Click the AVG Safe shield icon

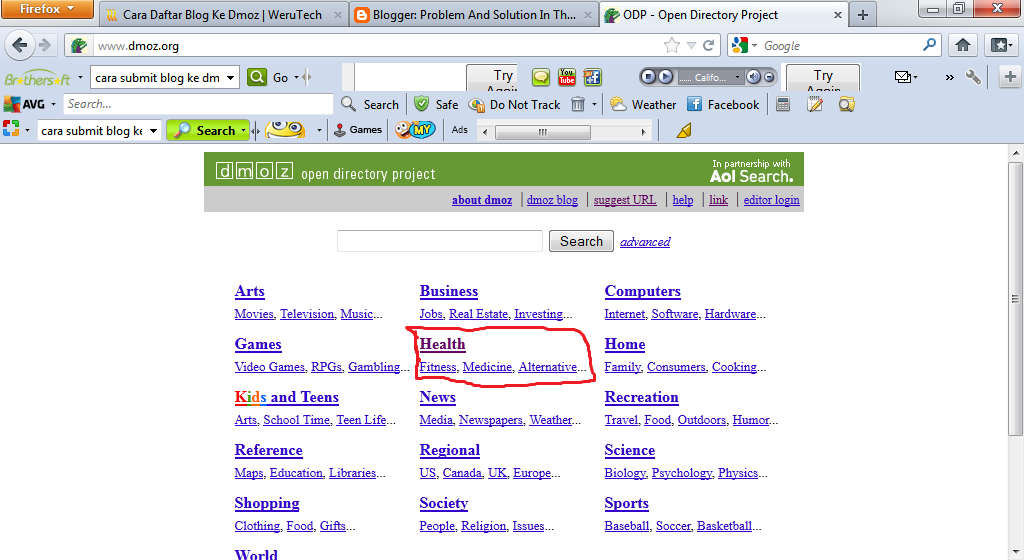coord(422,104)
